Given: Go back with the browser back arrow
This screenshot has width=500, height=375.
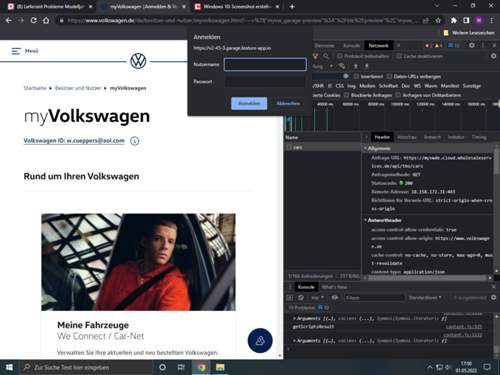Looking at the screenshot, I should click(x=9, y=20).
